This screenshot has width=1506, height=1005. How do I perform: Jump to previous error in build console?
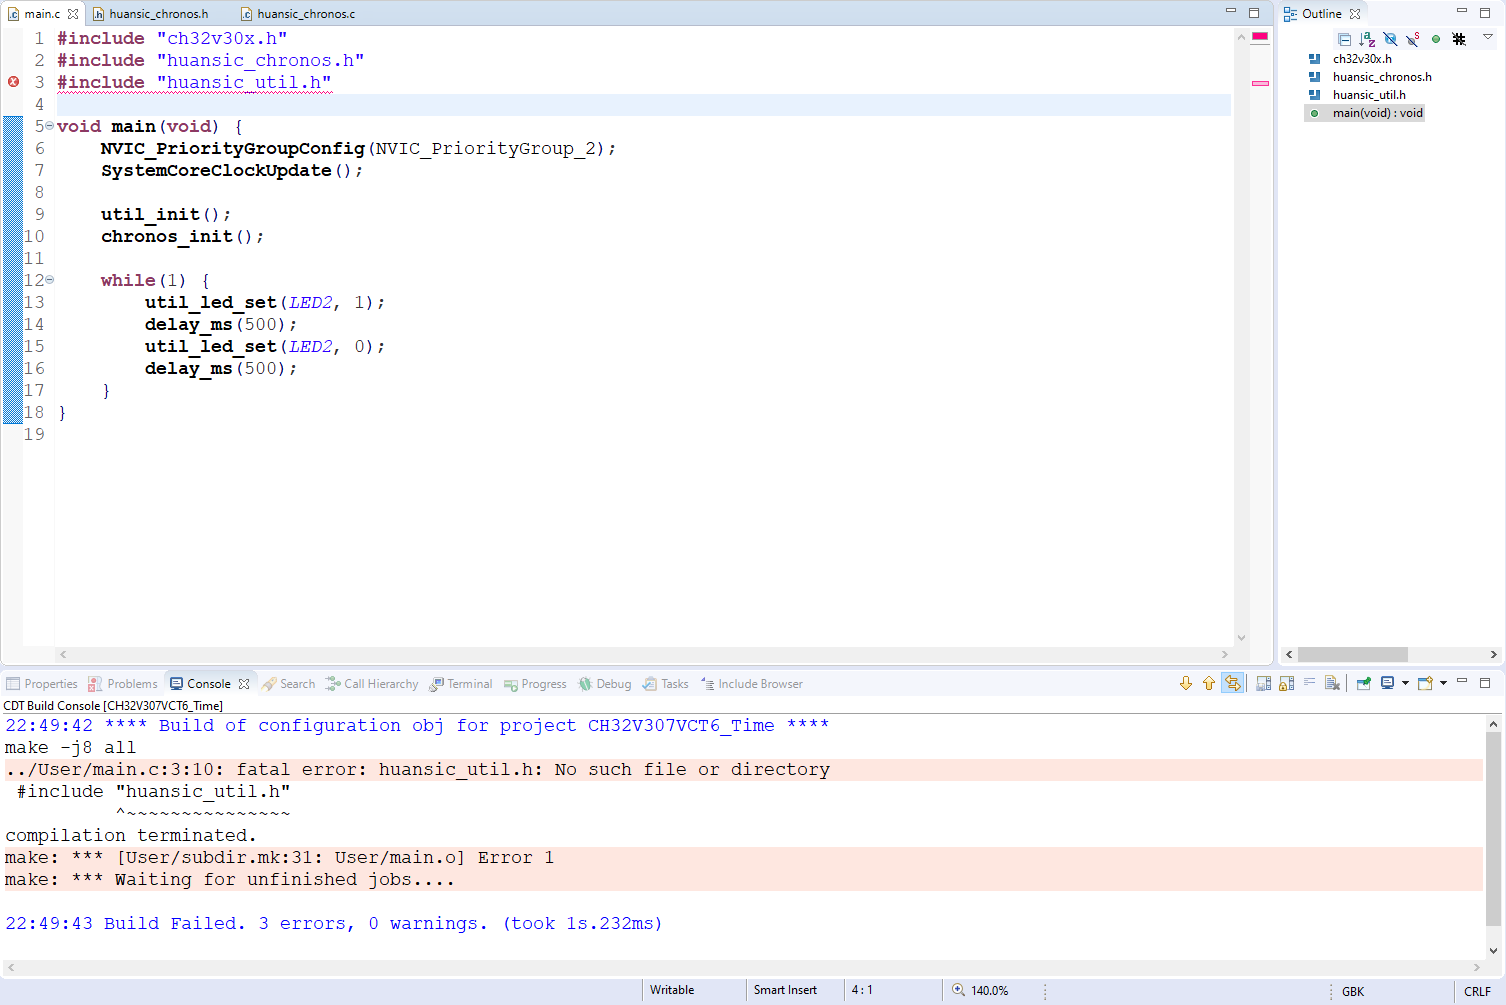pos(1209,683)
